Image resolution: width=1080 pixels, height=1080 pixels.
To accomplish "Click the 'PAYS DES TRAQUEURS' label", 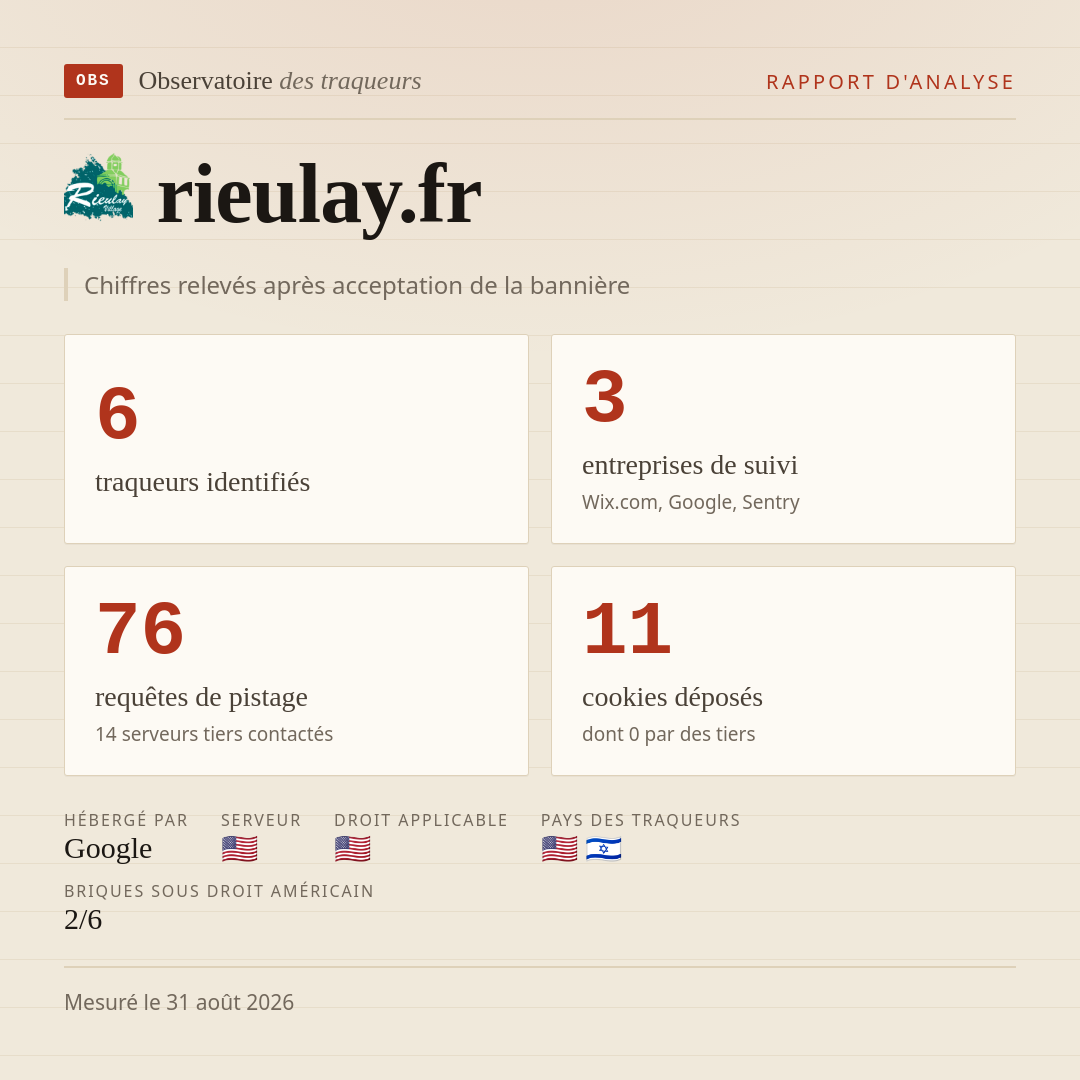I will tap(641, 820).
